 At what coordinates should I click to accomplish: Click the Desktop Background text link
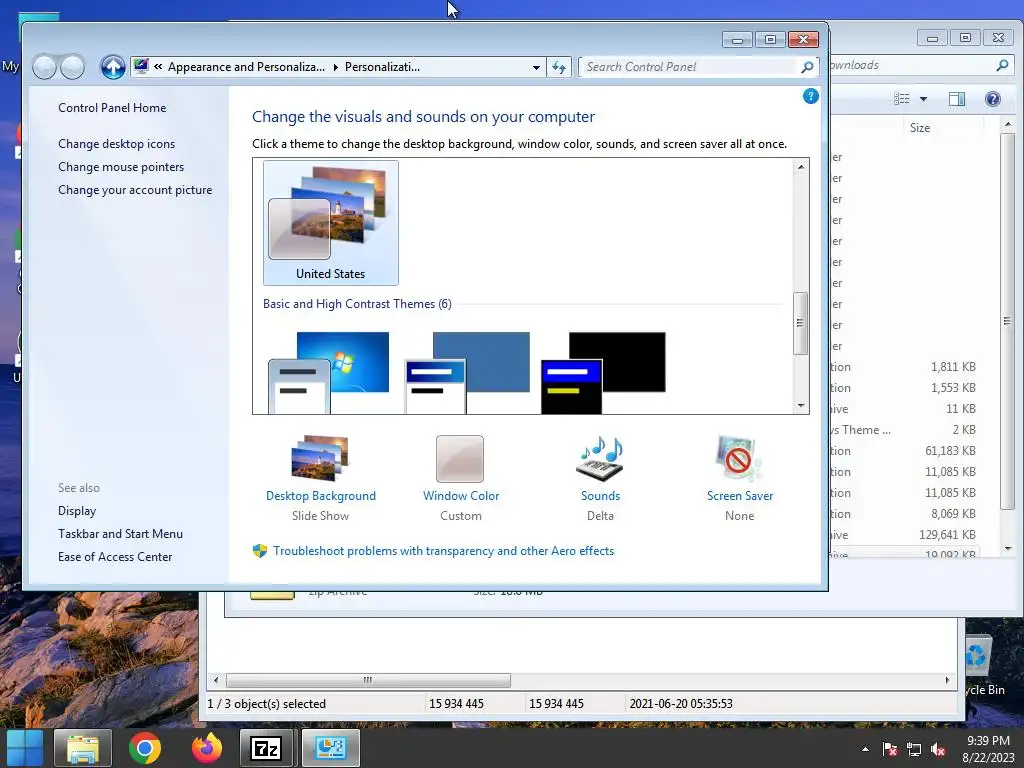pyautogui.click(x=321, y=496)
